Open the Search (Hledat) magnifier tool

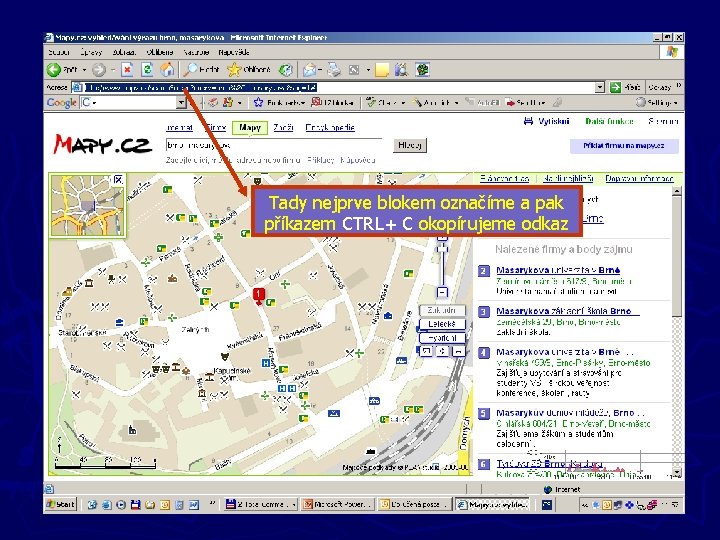[201, 69]
